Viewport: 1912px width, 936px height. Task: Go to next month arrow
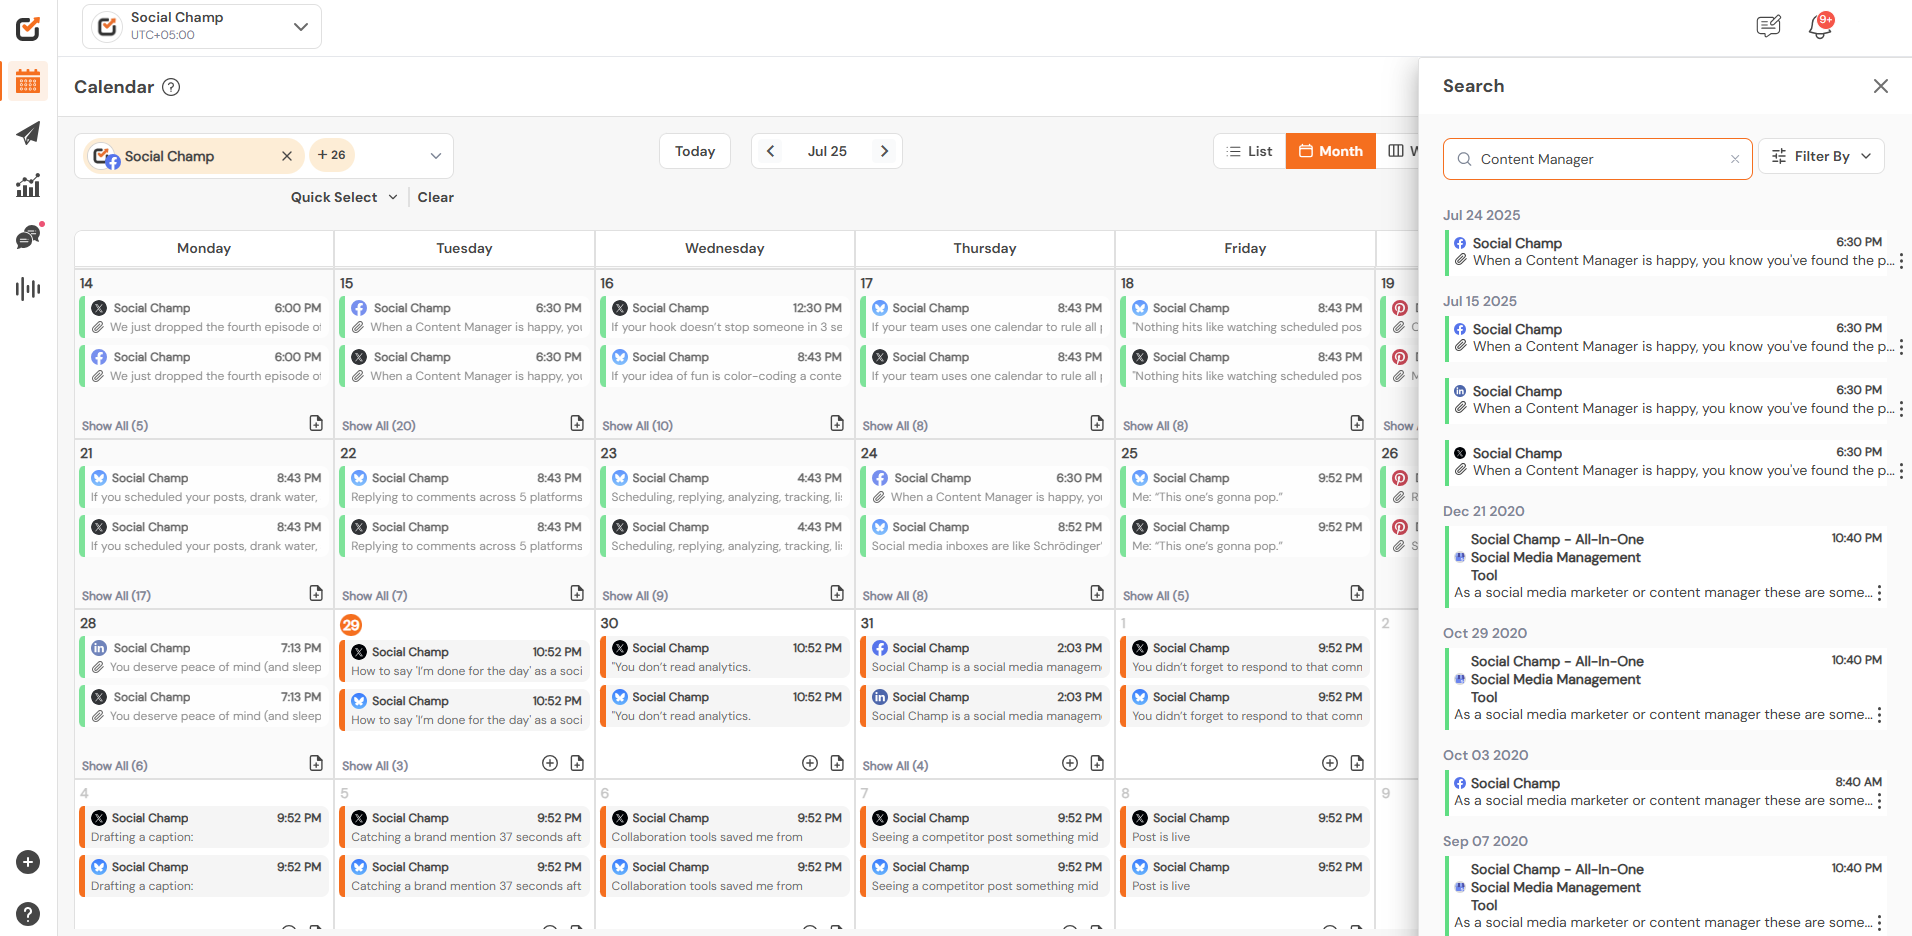[x=884, y=151]
